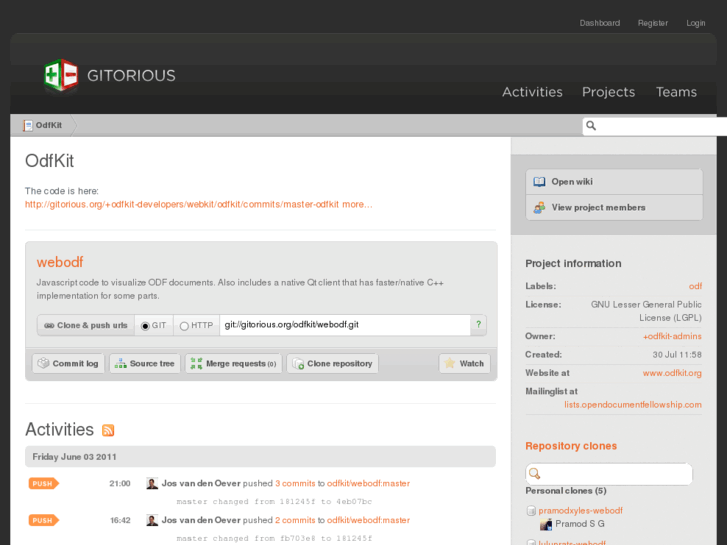Open the +odfkit-admins owner link
The image size is (727, 545).
click(x=672, y=336)
